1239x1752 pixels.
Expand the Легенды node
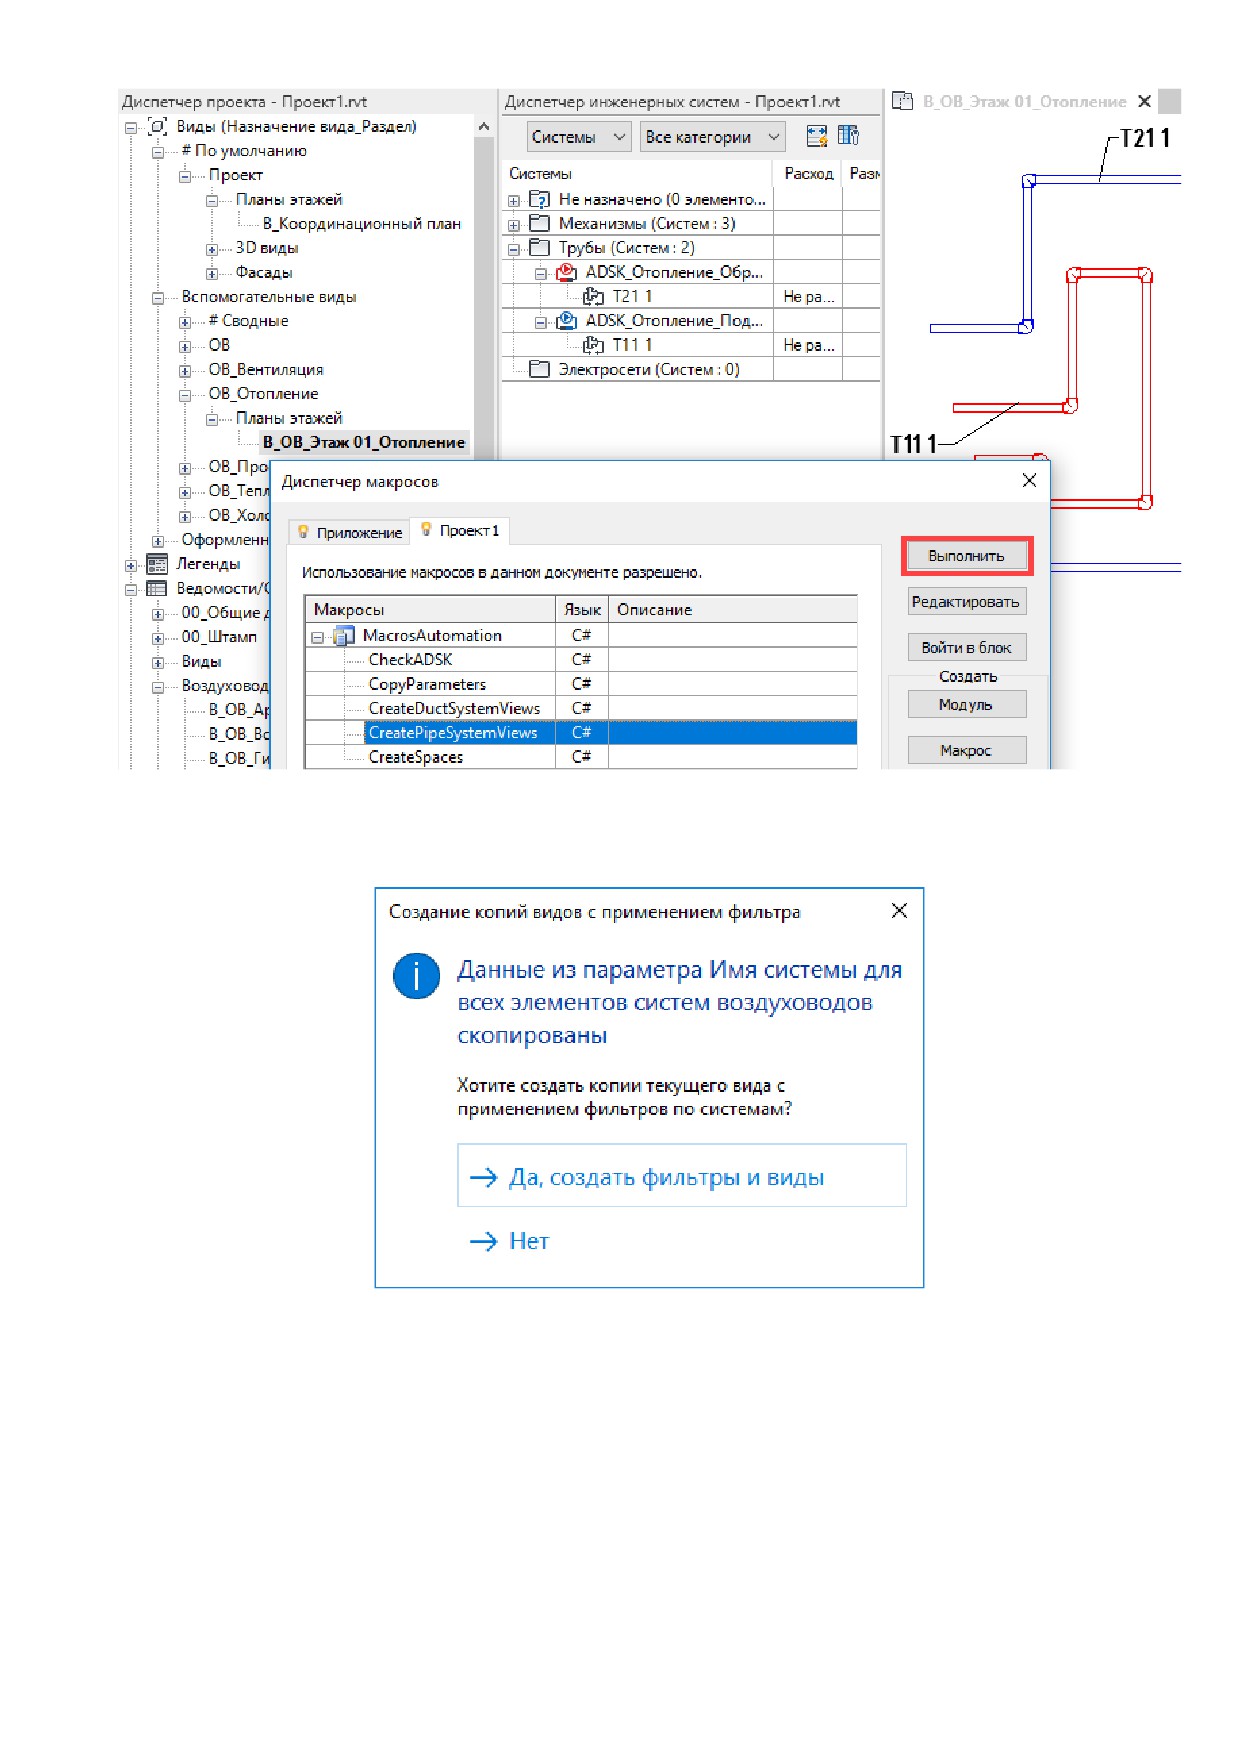[131, 565]
